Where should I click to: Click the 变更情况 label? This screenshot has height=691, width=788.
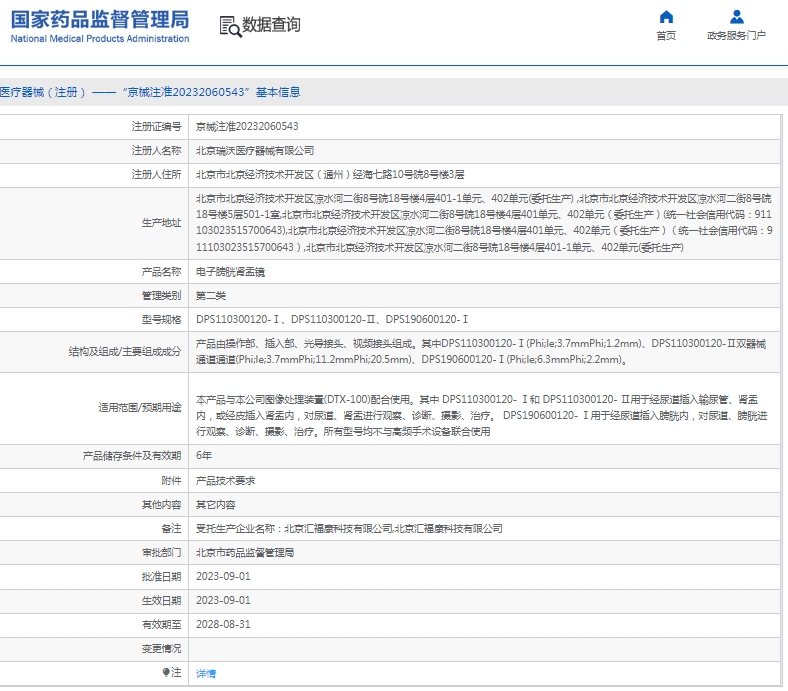[x=161, y=649]
